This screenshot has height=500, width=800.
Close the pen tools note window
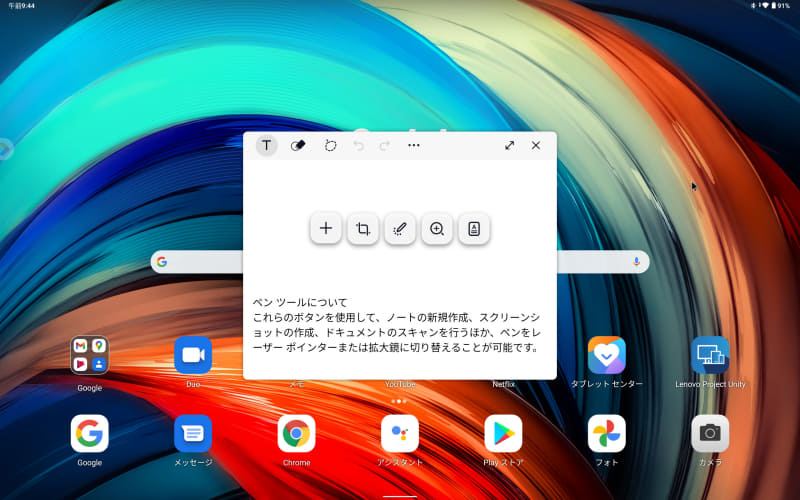click(536, 145)
